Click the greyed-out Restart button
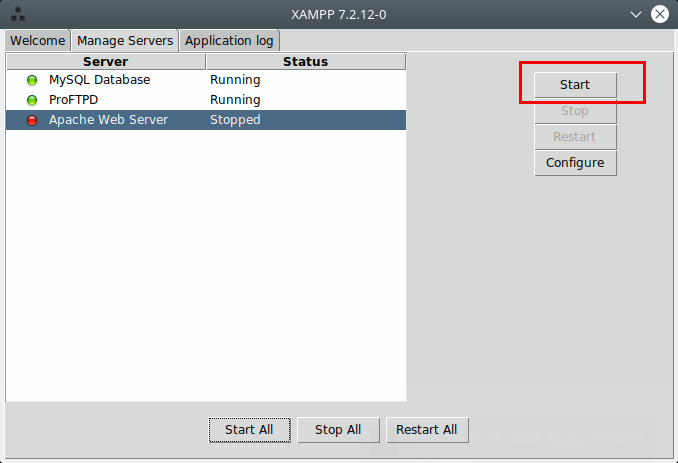This screenshot has width=678, height=463. click(x=575, y=137)
